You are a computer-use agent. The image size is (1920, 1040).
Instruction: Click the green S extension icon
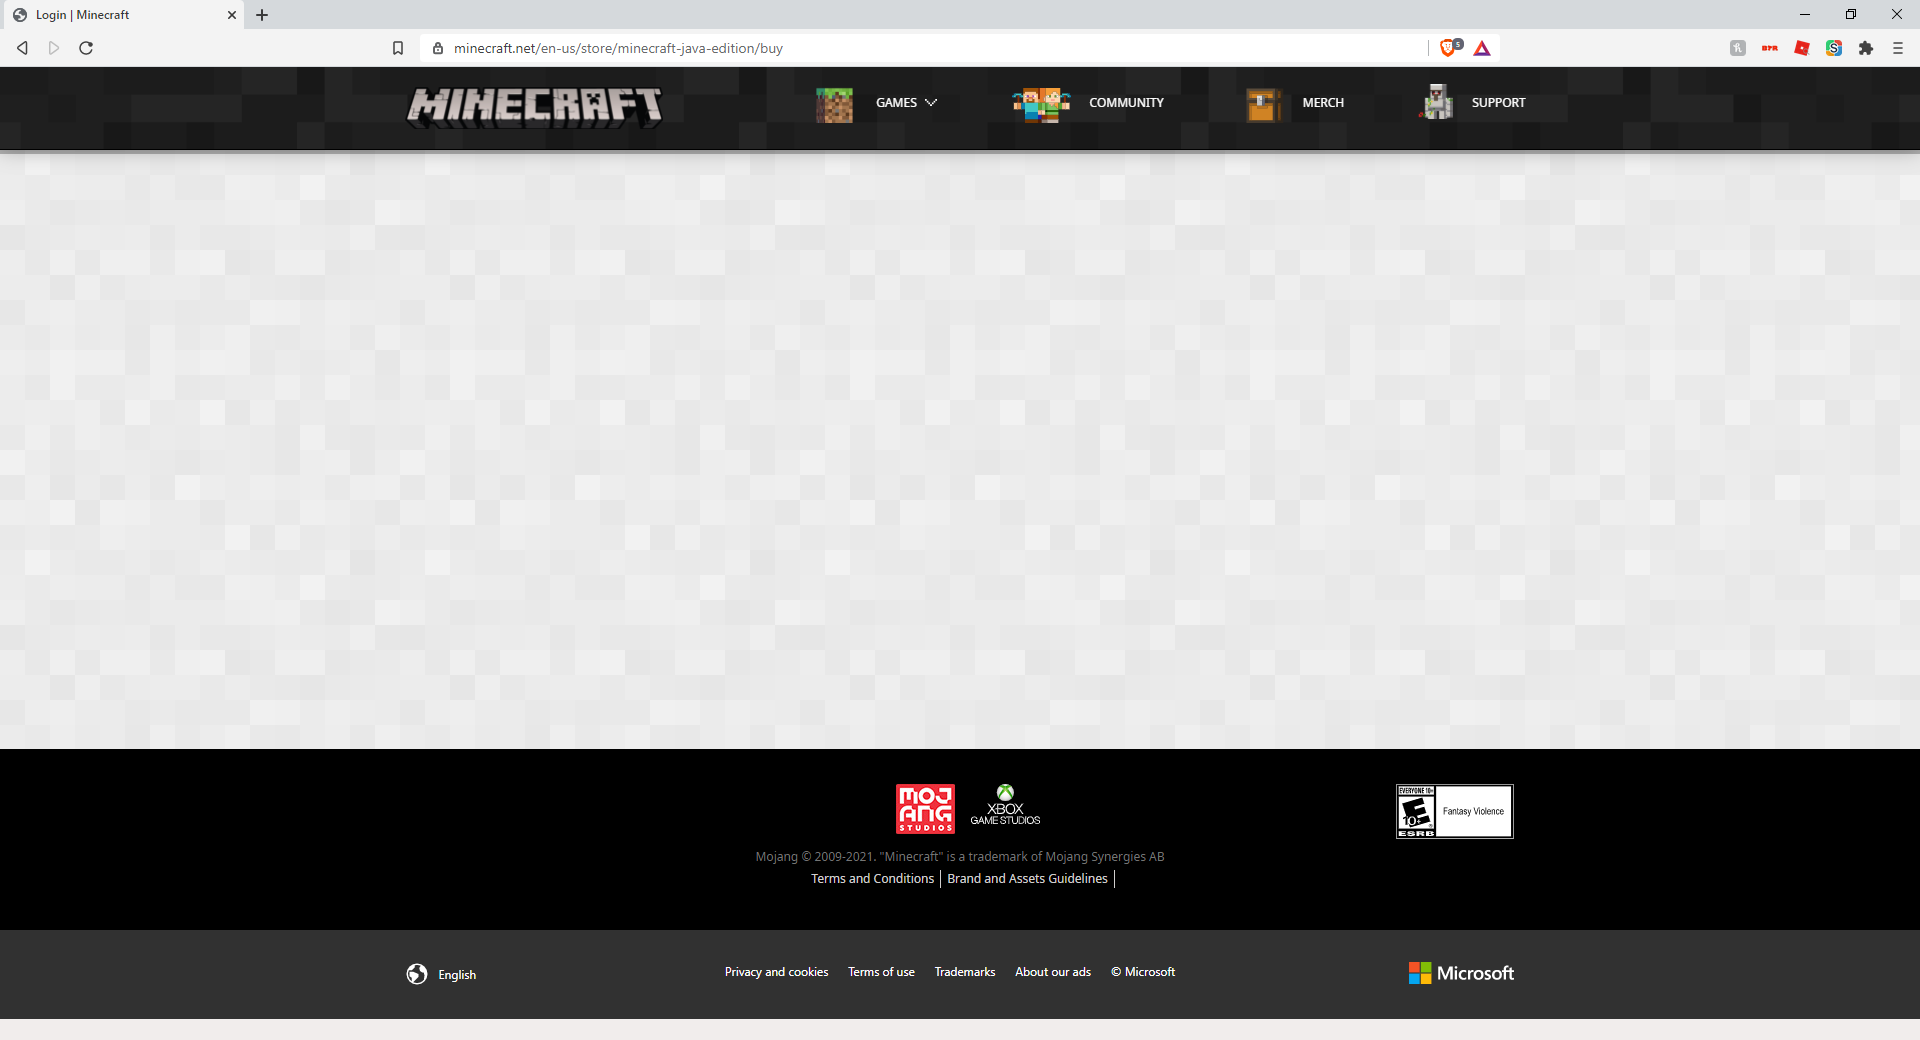[1834, 48]
